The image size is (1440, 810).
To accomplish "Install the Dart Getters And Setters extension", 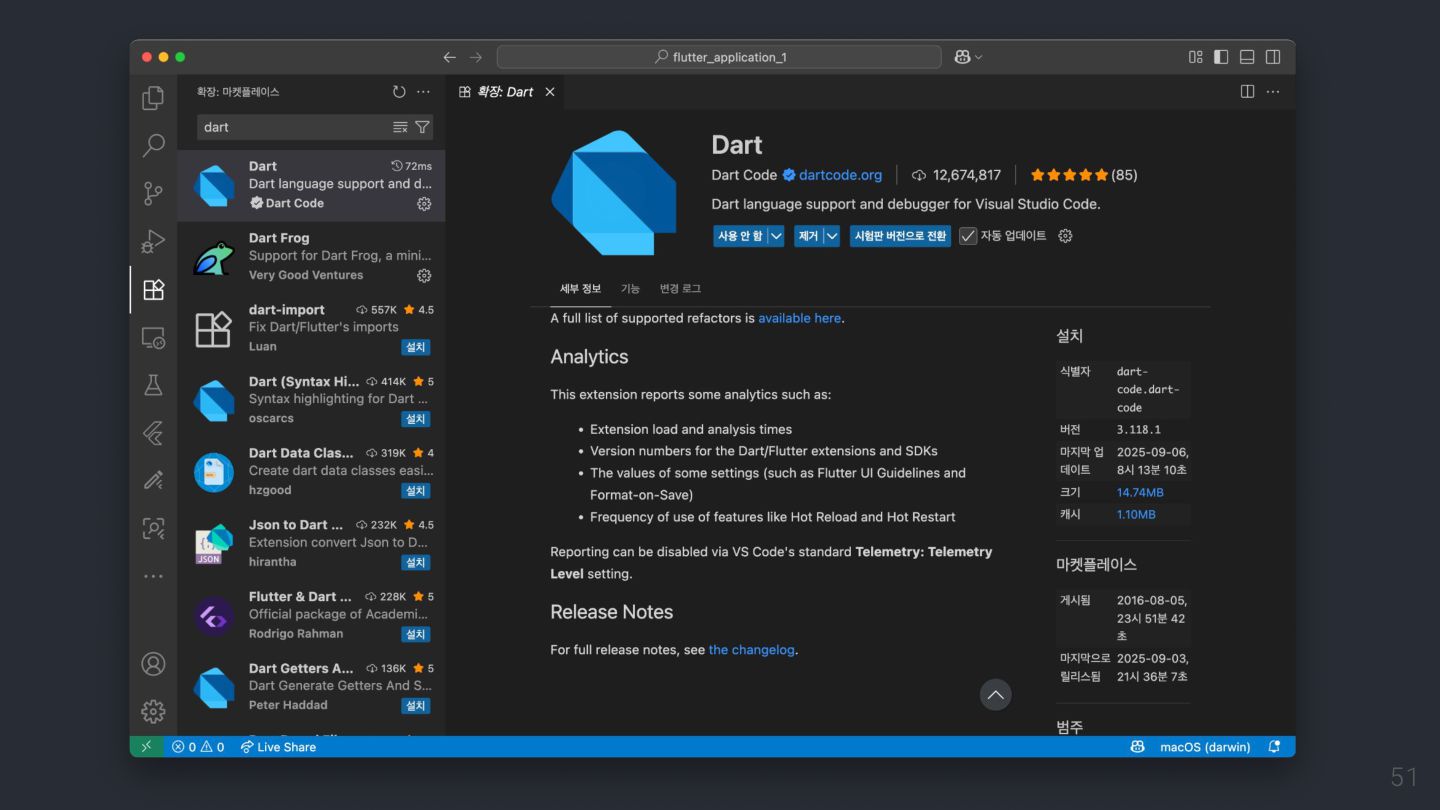I will pos(416,706).
